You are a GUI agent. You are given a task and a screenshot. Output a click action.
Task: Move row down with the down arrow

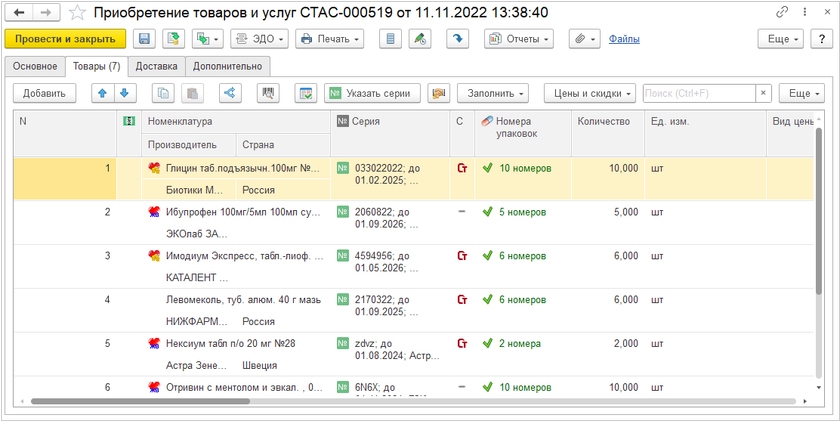point(124,93)
